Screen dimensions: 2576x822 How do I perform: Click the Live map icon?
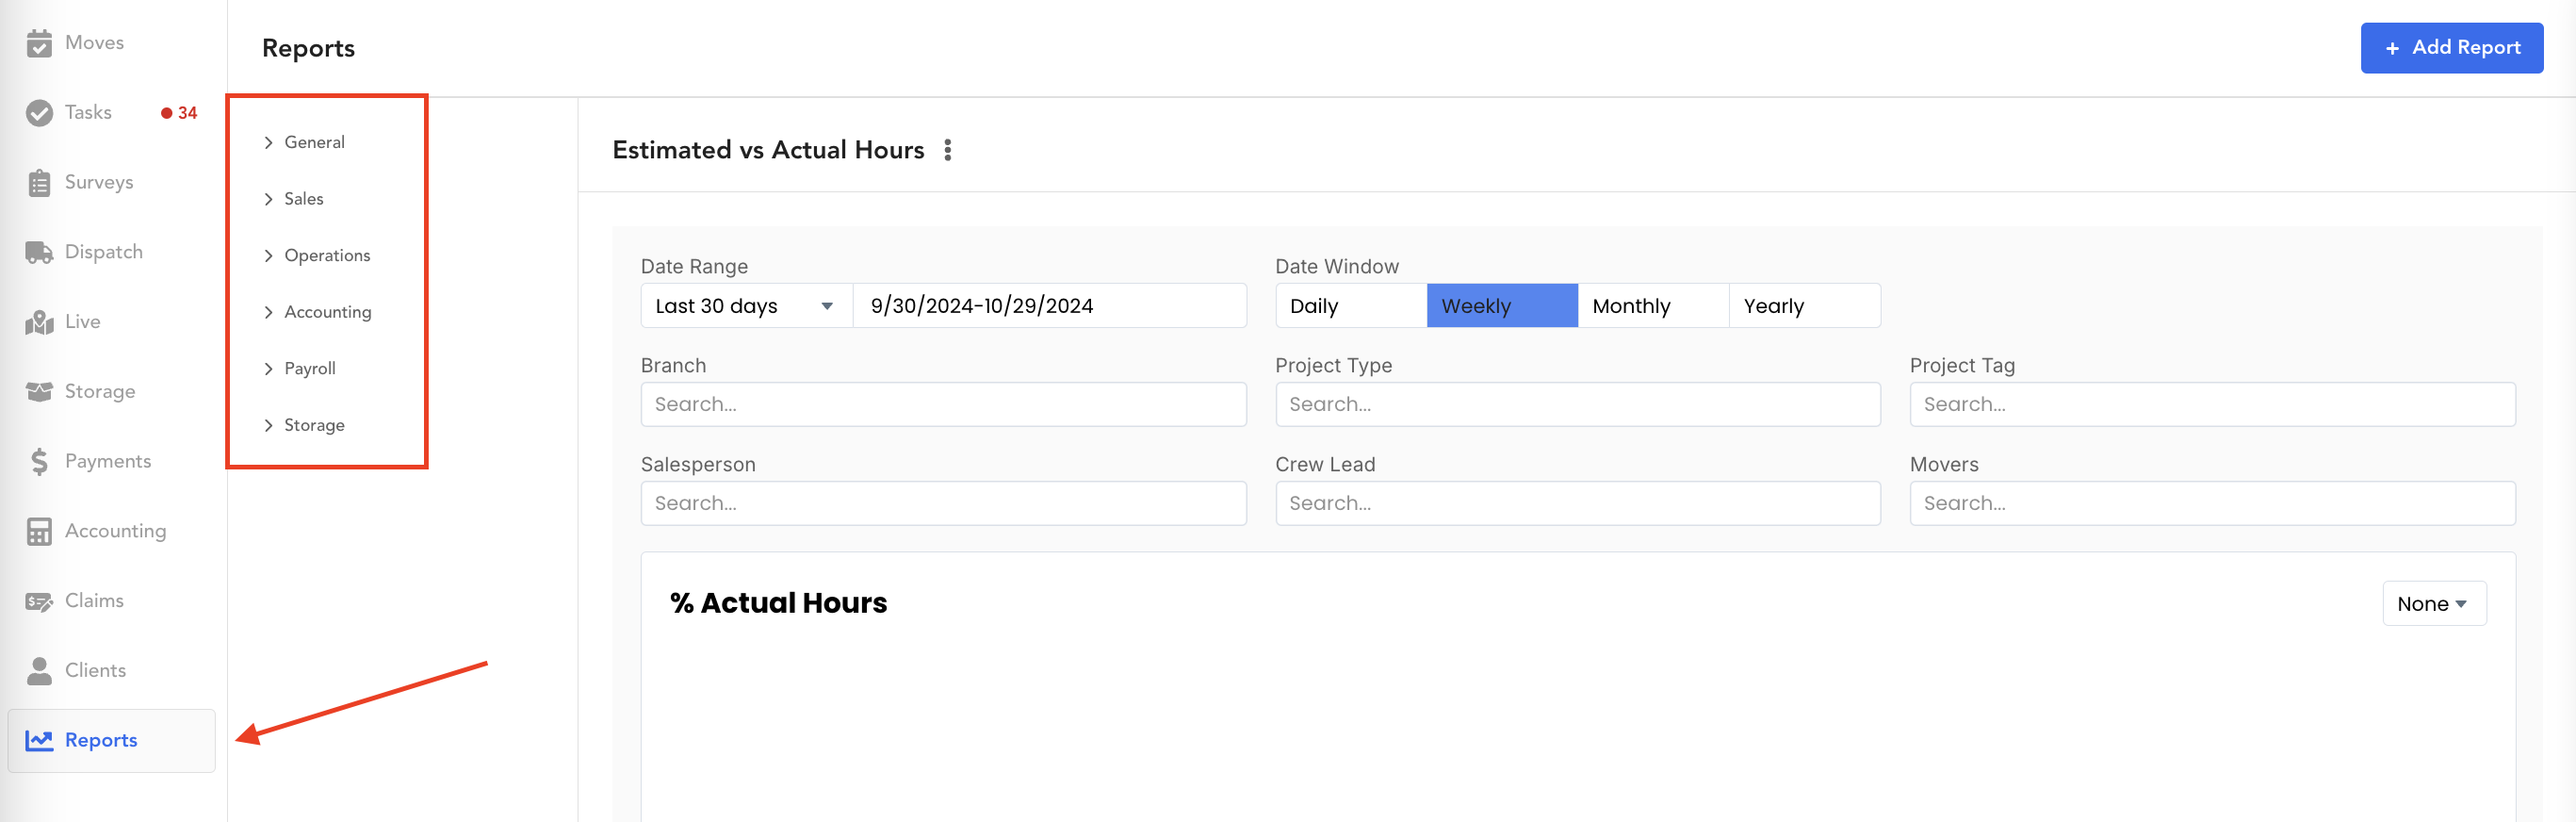point(39,322)
